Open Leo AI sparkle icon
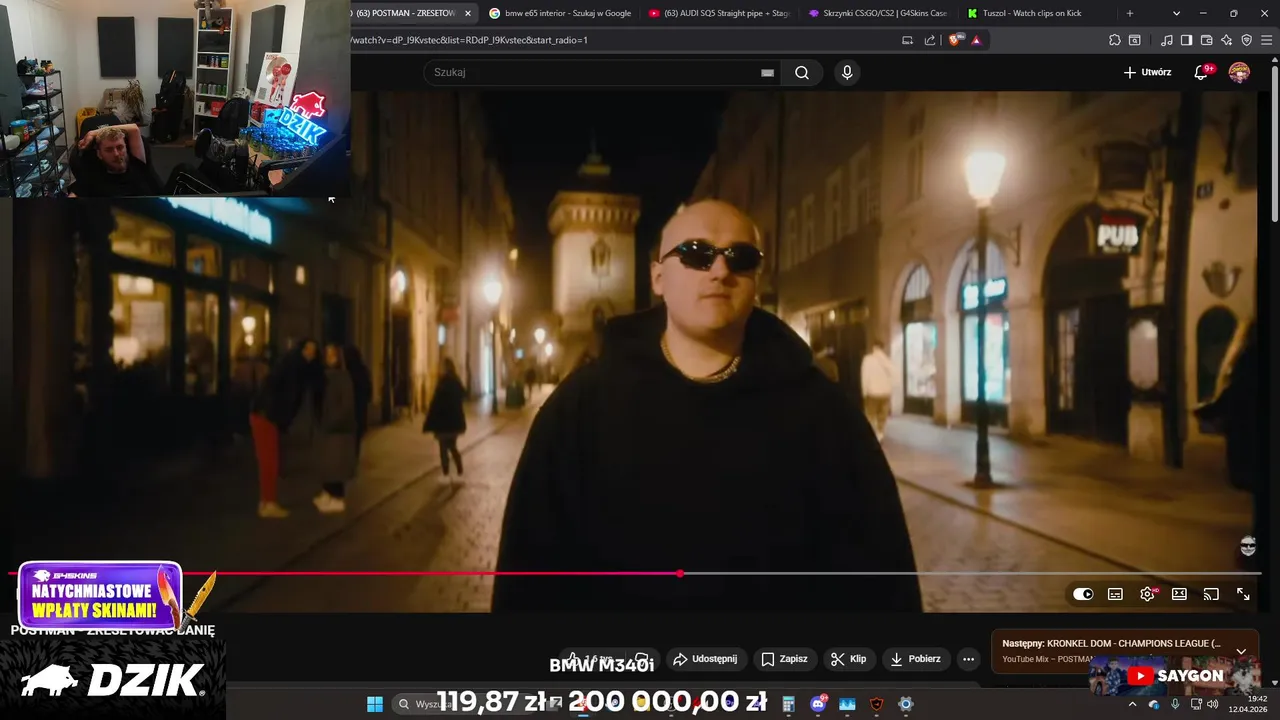1280x720 pixels. 1227,40
